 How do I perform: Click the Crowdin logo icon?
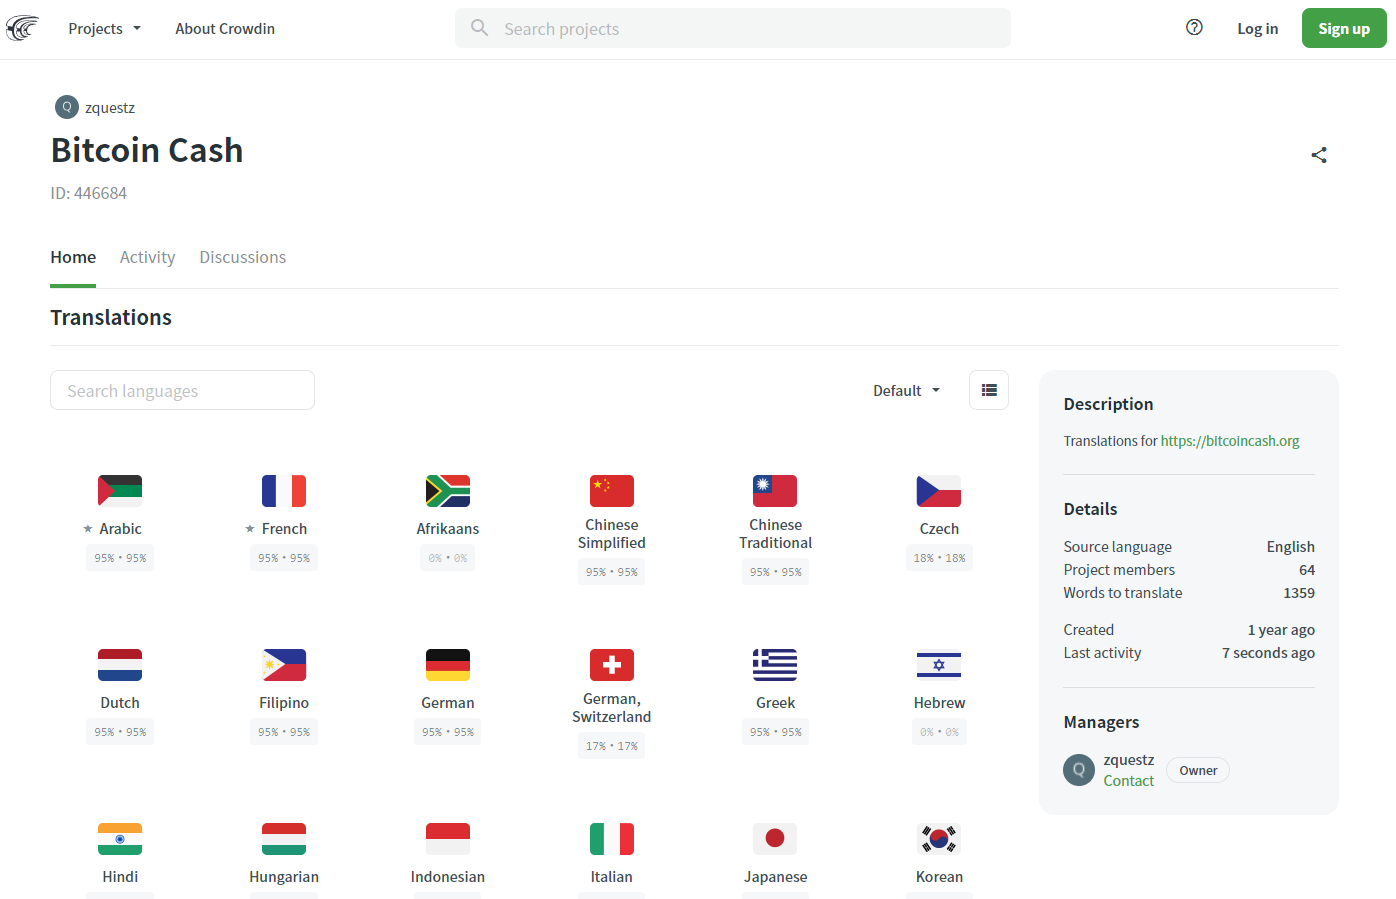point(22,28)
